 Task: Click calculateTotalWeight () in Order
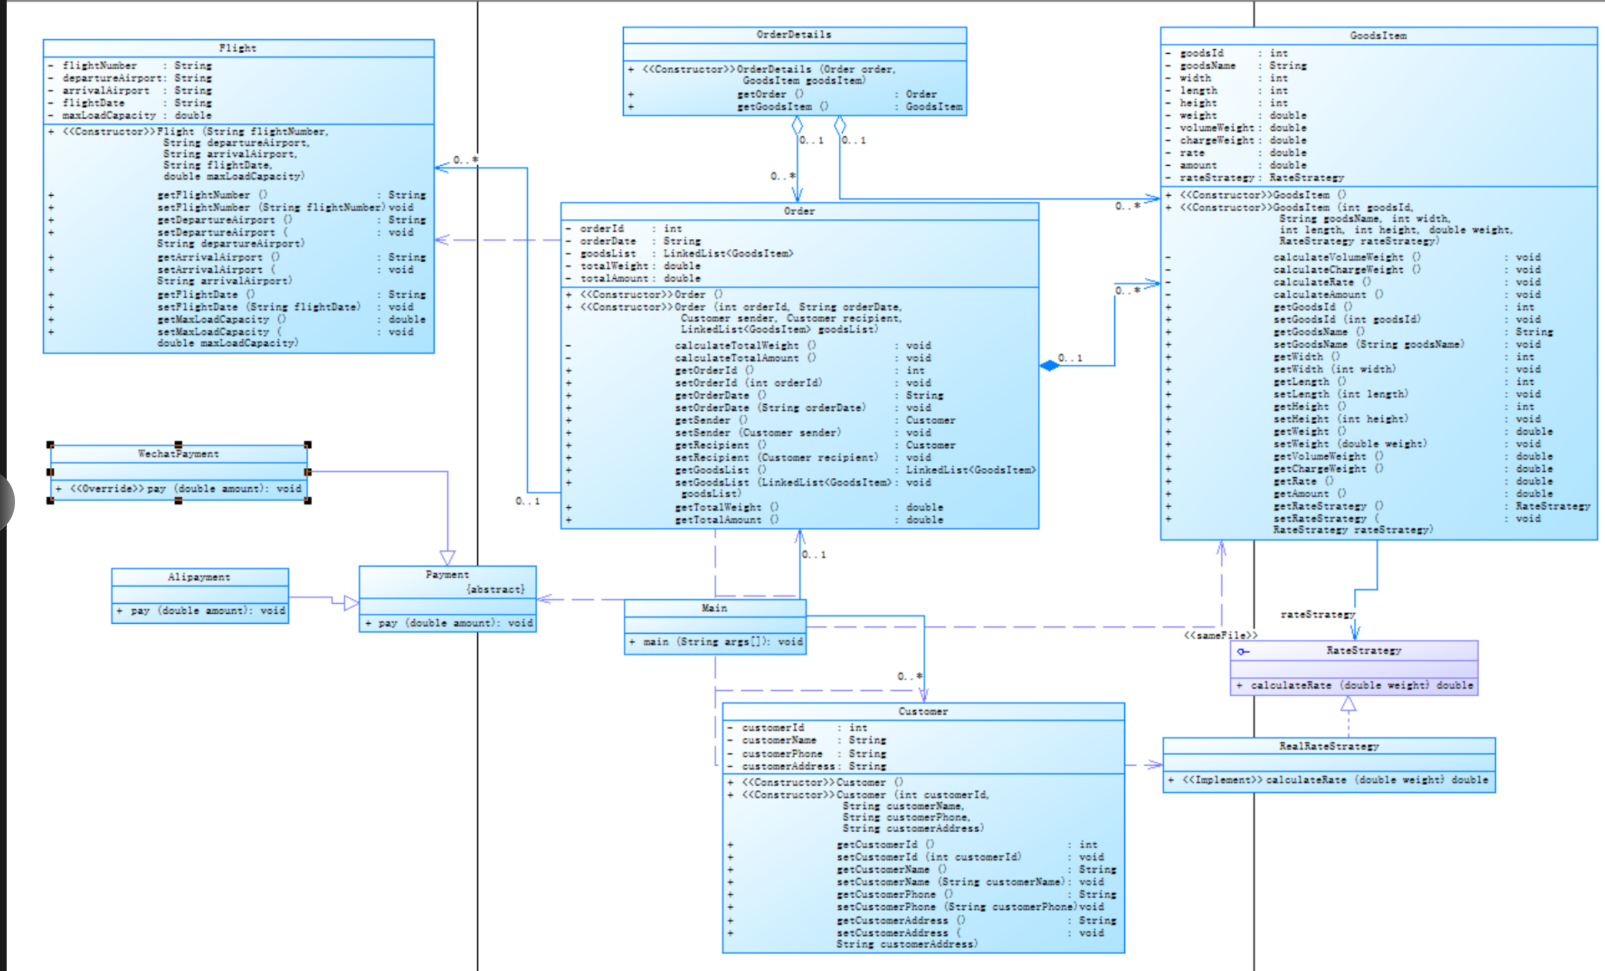pyautogui.click(x=745, y=346)
